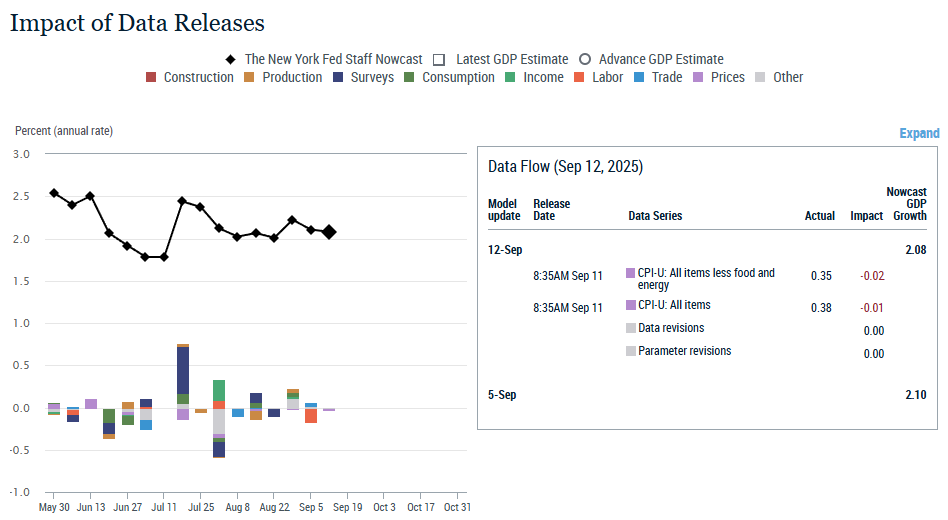The width and height of the screenshot is (948, 520).
Task: Select CPI-U: All items less food row
Action: pos(706,279)
